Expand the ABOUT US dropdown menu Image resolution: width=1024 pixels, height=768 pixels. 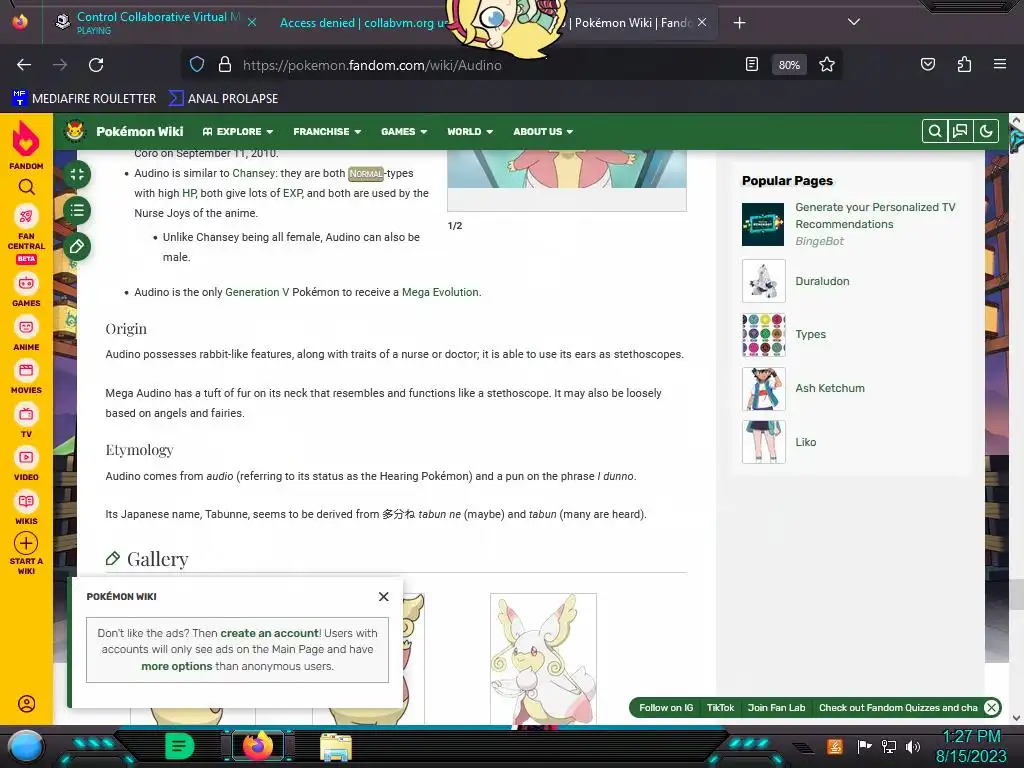[x=543, y=131]
